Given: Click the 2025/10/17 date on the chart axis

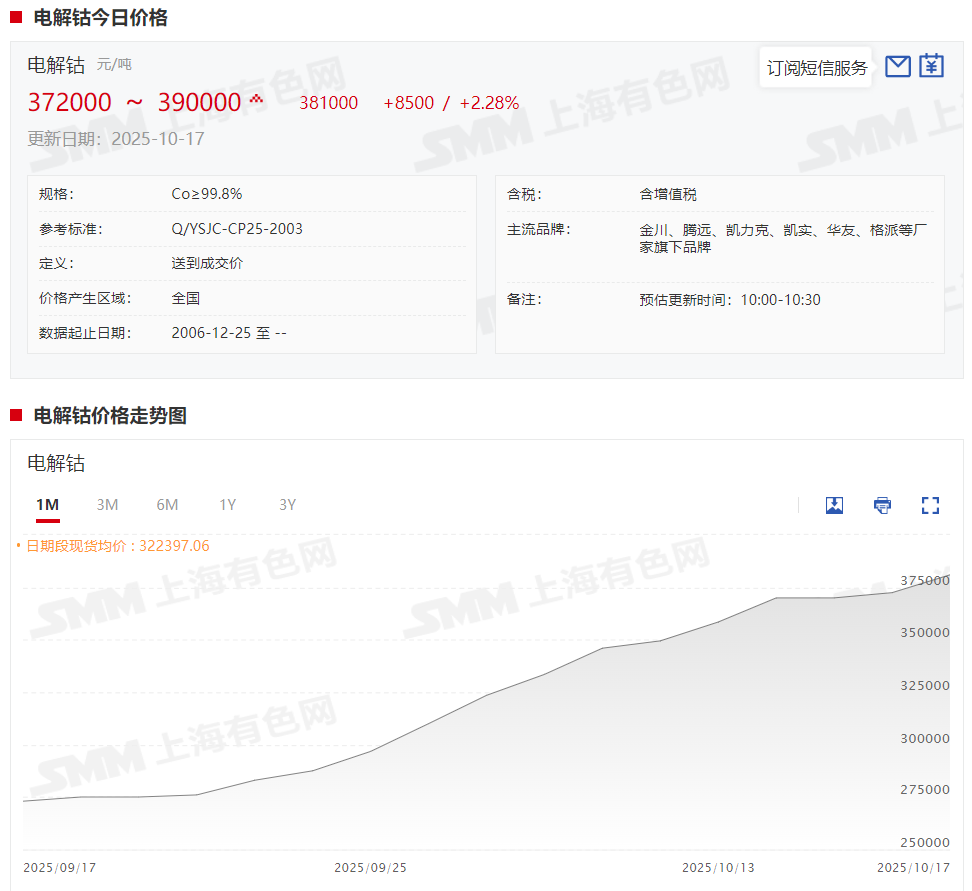Looking at the screenshot, I should click(x=913, y=867).
